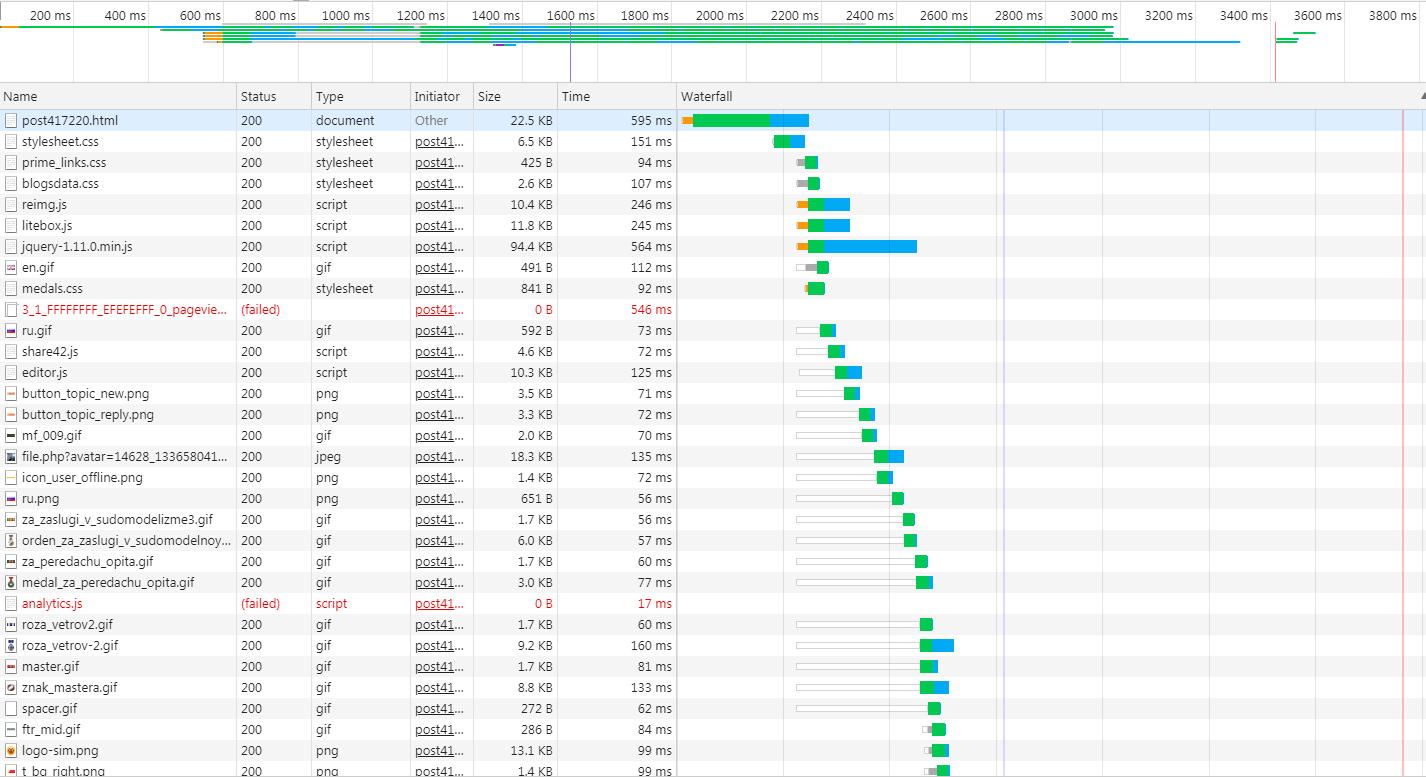This screenshot has width=1426, height=777.
Task: Select the icon_user_offline.png request row
Action: tap(713, 477)
